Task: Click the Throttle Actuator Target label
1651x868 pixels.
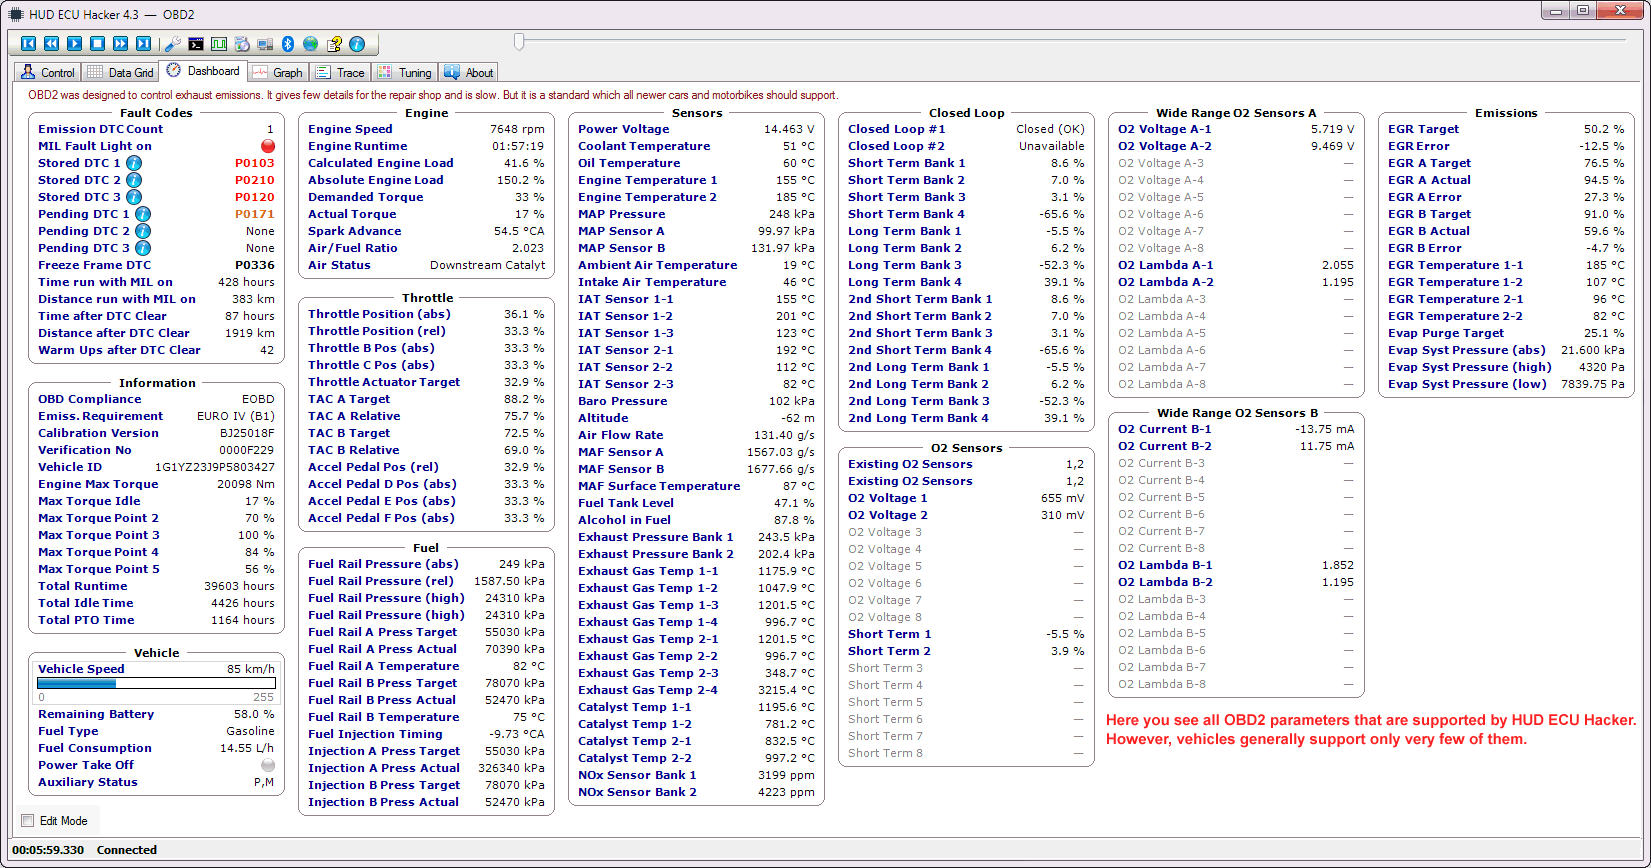Action: pyautogui.click(x=384, y=382)
